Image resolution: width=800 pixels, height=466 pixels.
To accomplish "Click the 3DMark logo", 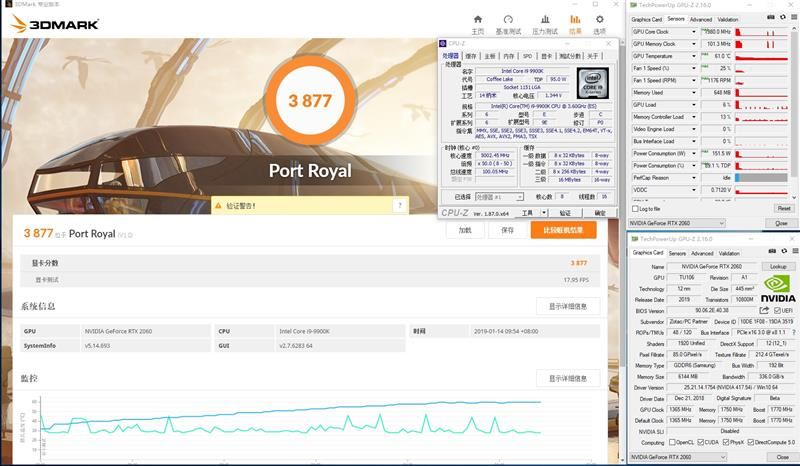I will click(55, 24).
